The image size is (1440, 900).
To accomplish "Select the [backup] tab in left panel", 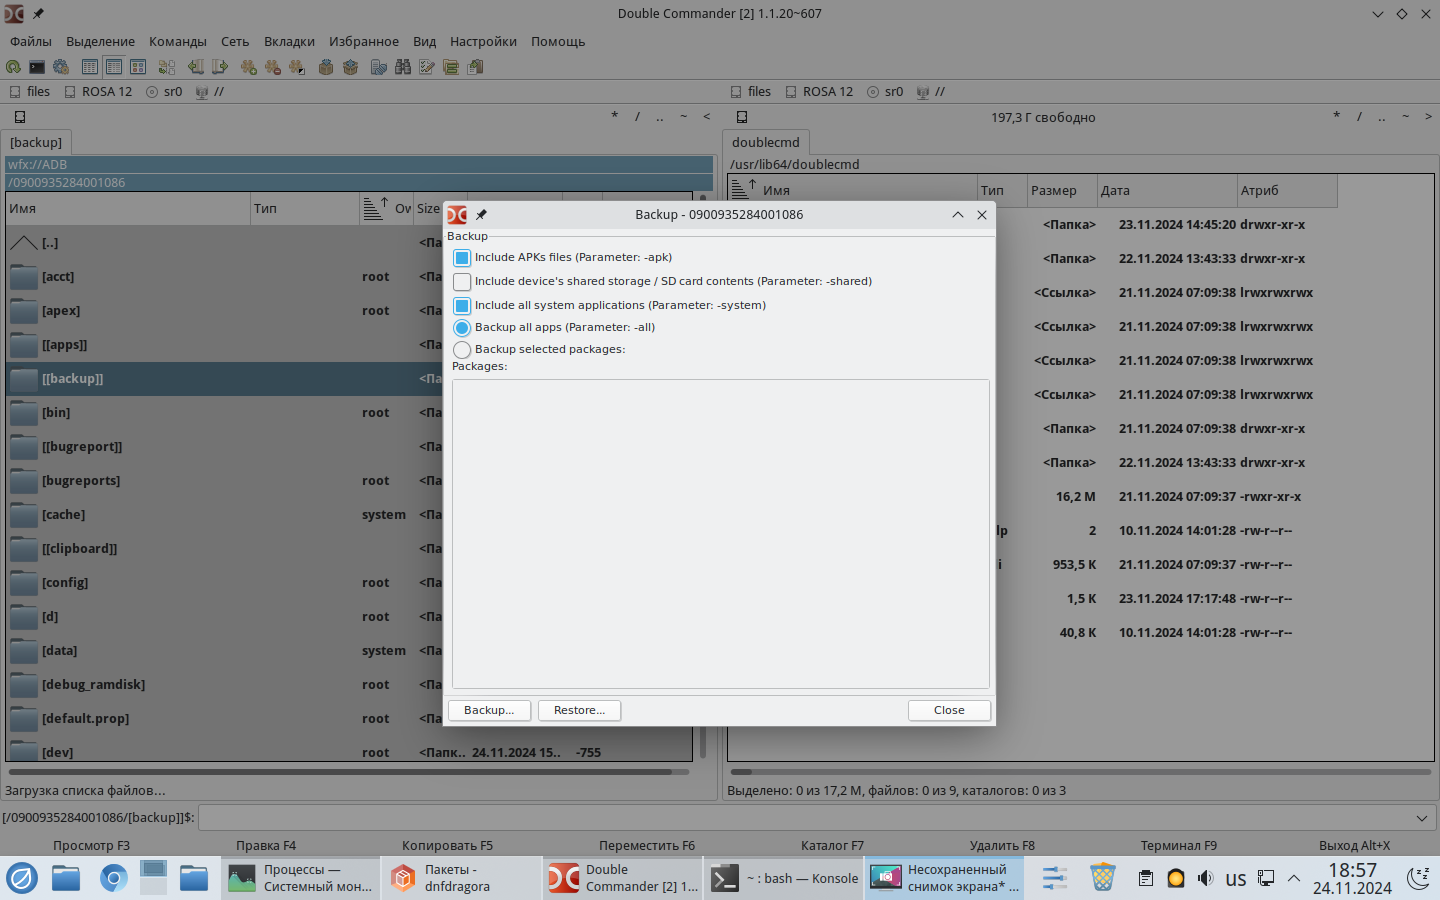I will [36, 142].
